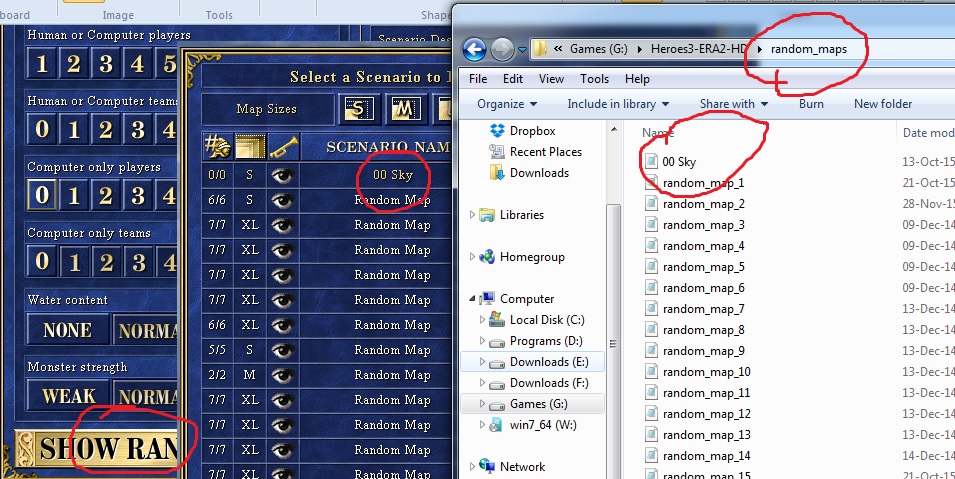Viewport: 955px width, 479px height.
Task: Select win7_64 (W:) drive in navigation pane
Action: pyautogui.click(x=543, y=425)
